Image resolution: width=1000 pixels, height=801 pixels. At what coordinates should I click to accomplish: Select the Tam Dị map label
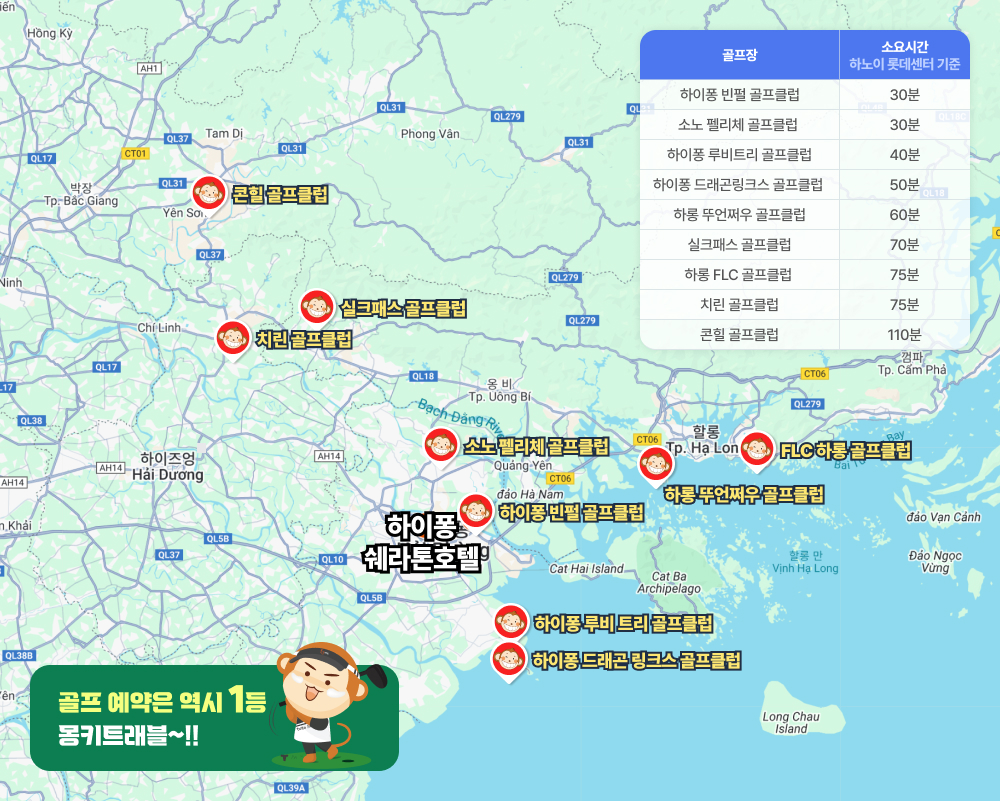(x=224, y=133)
